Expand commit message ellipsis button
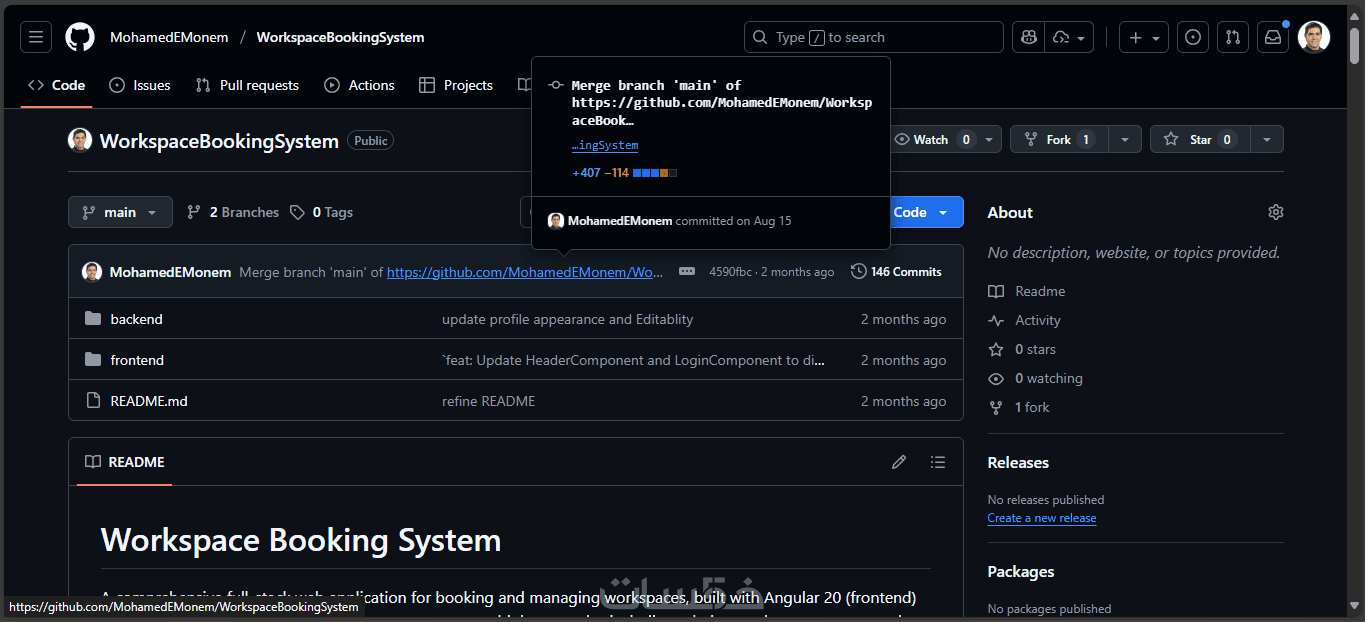This screenshot has height=622, width=1365. pyautogui.click(x=687, y=272)
